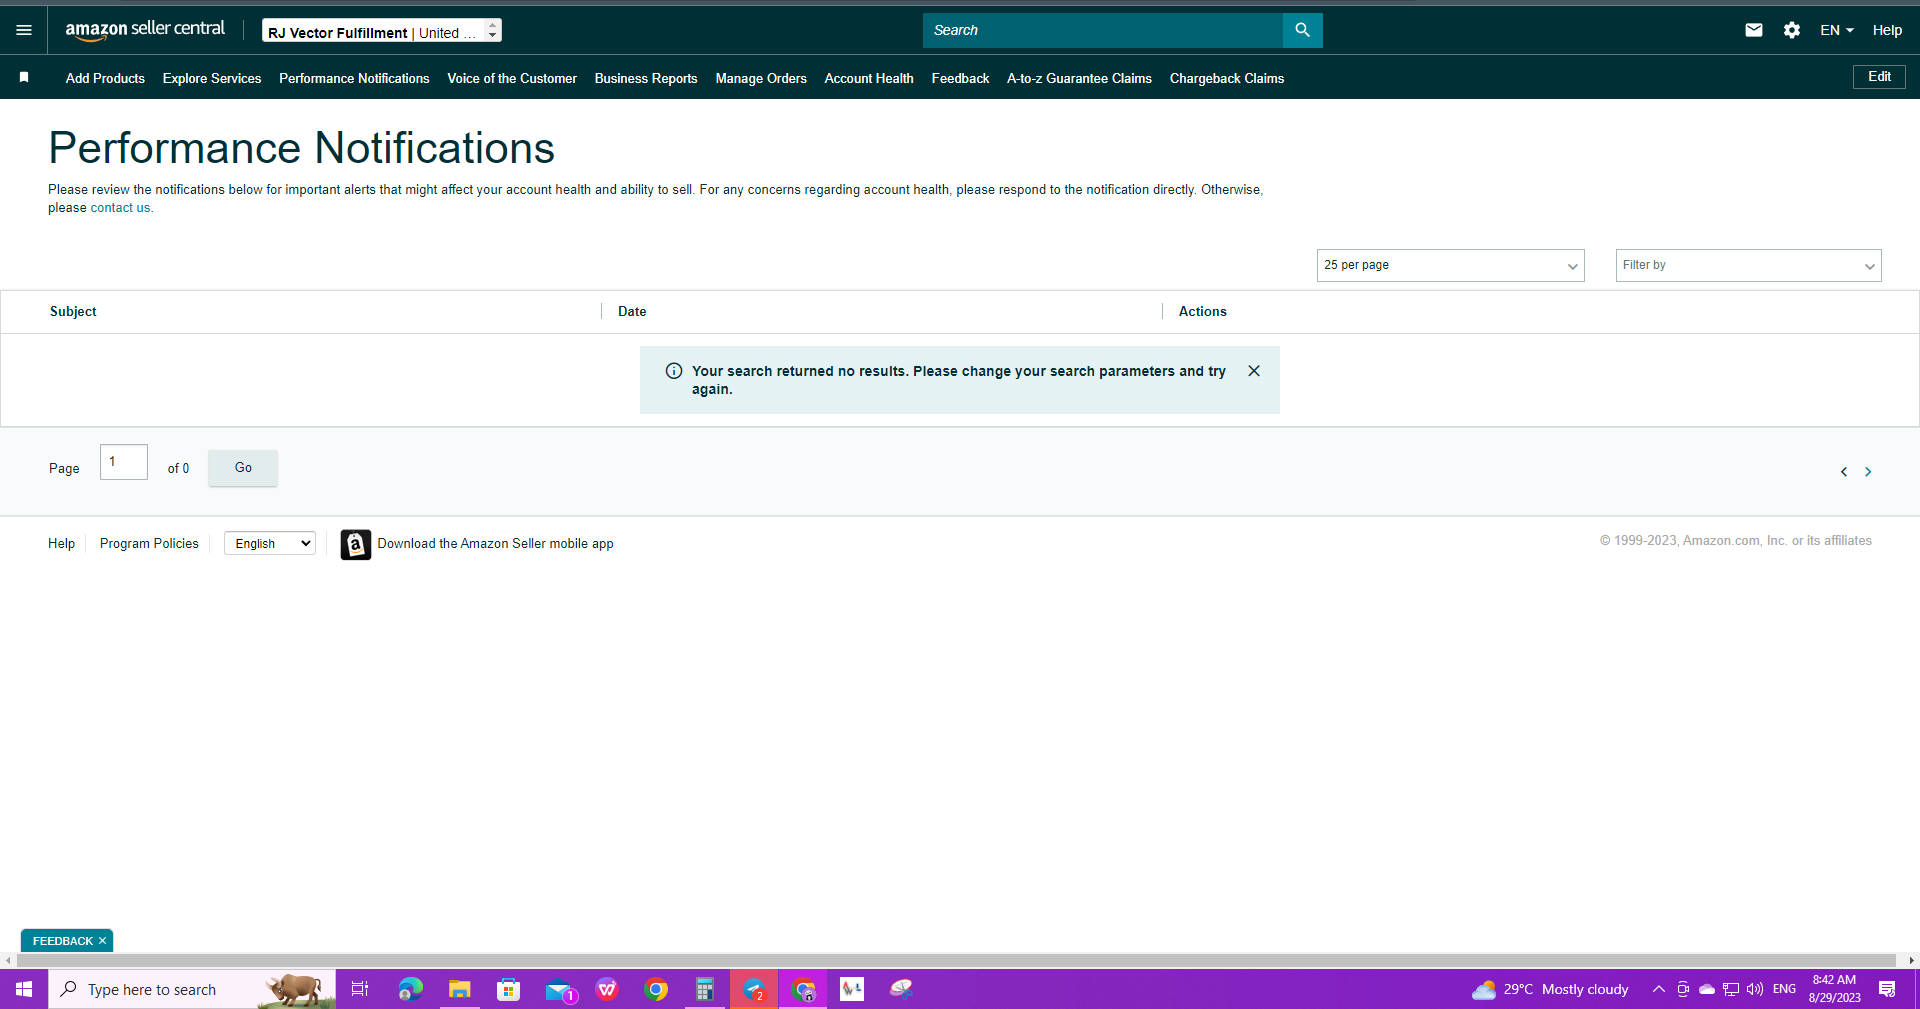Open Windows Start menu

[x=24, y=989]
